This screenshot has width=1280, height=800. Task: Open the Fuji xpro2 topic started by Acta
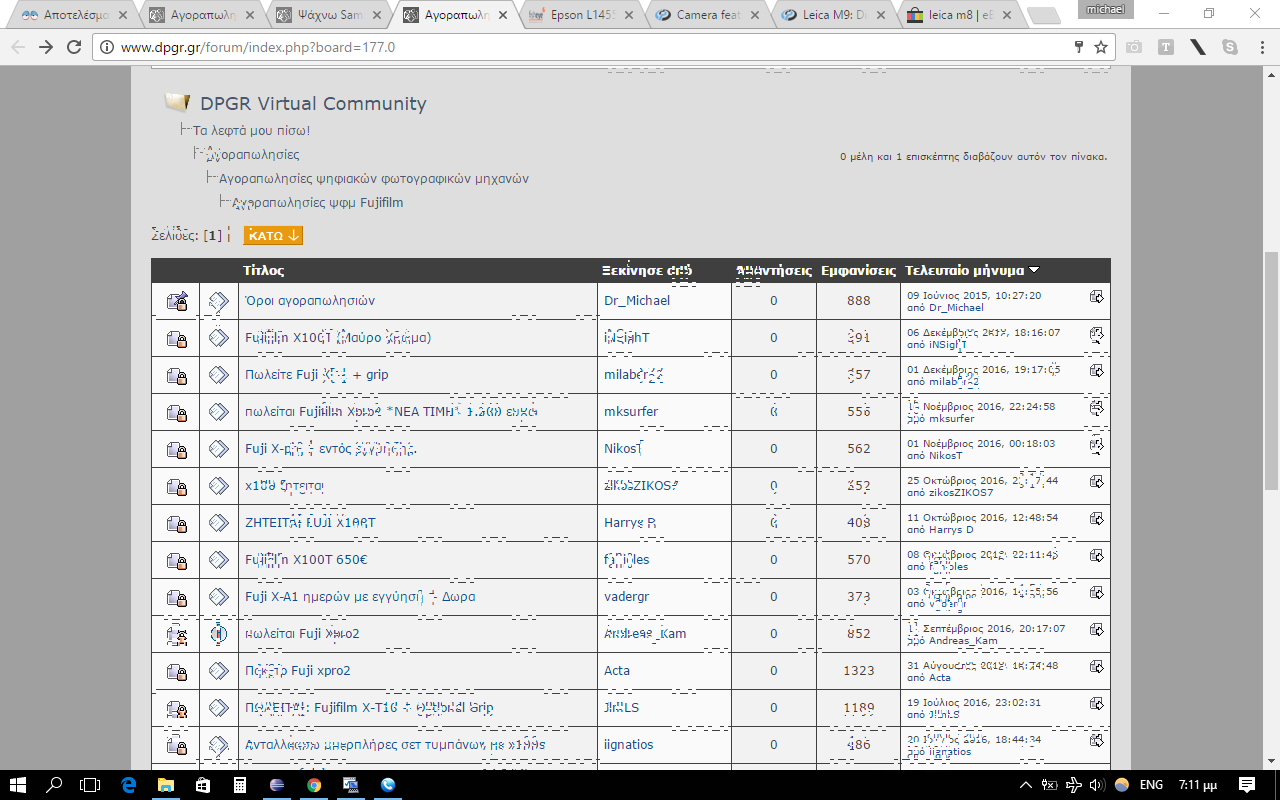tap(298, 671)
